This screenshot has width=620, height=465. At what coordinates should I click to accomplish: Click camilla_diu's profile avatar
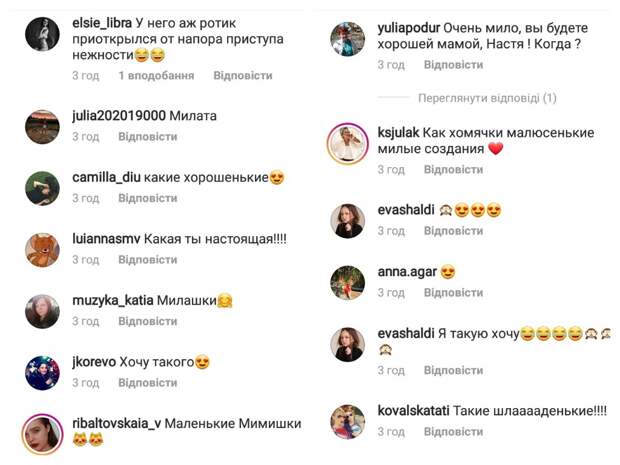tap(42, 189)
